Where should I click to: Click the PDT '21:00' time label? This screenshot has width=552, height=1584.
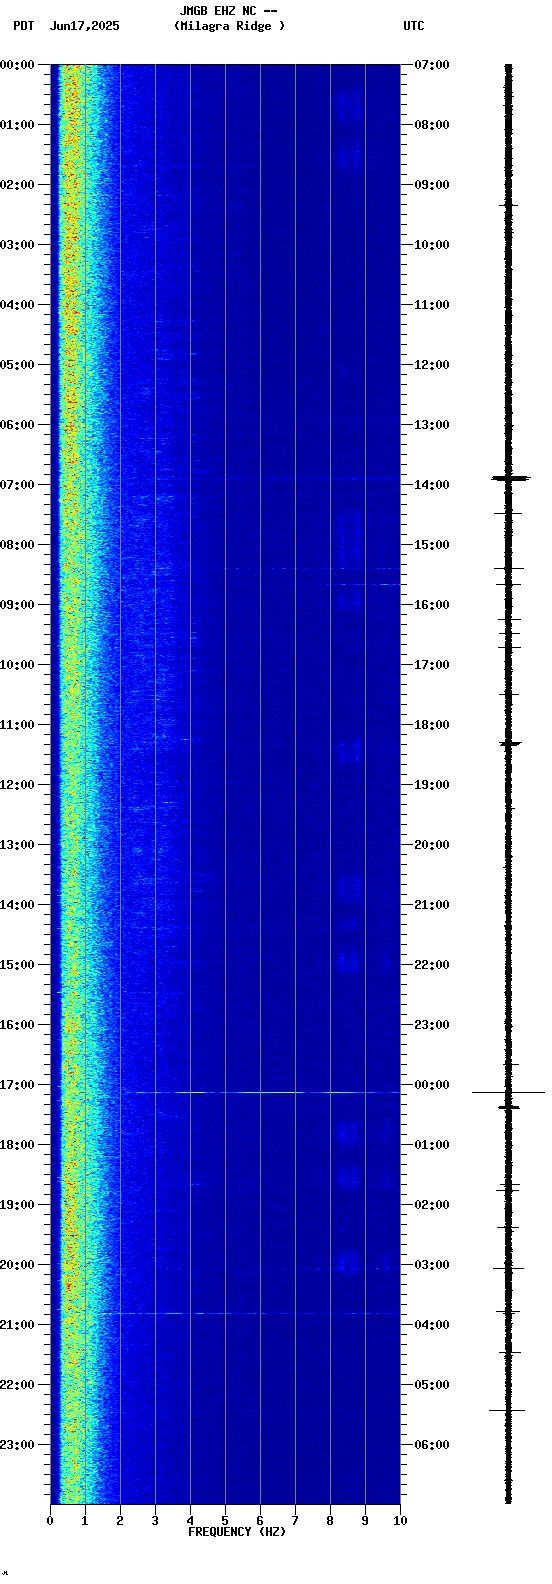click(17, 1325)
